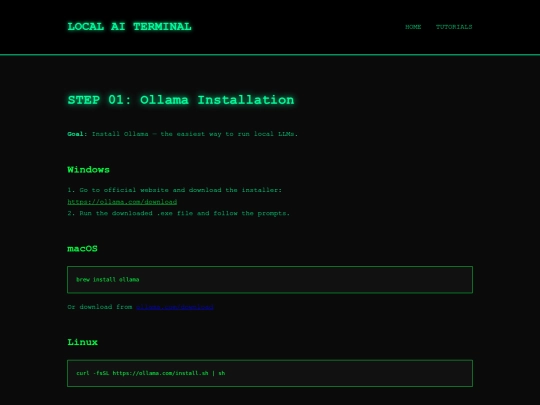Click the 'Run the downloaded .exe file' step
Screen dimensions: 540x405
pyautogui.click(x=178, y=214)
